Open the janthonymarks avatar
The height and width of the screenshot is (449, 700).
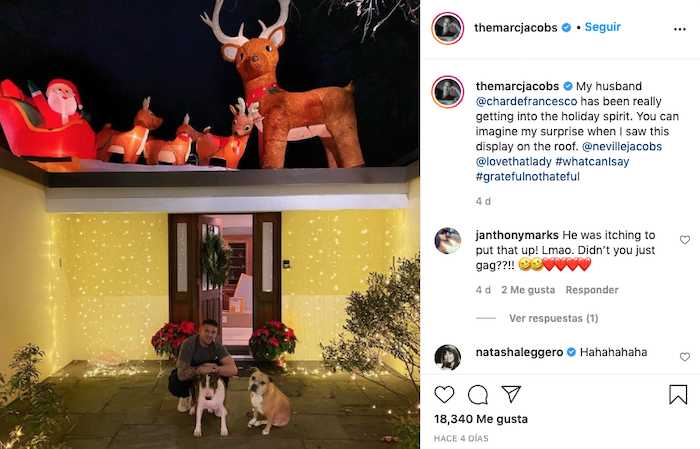point(447,240)
